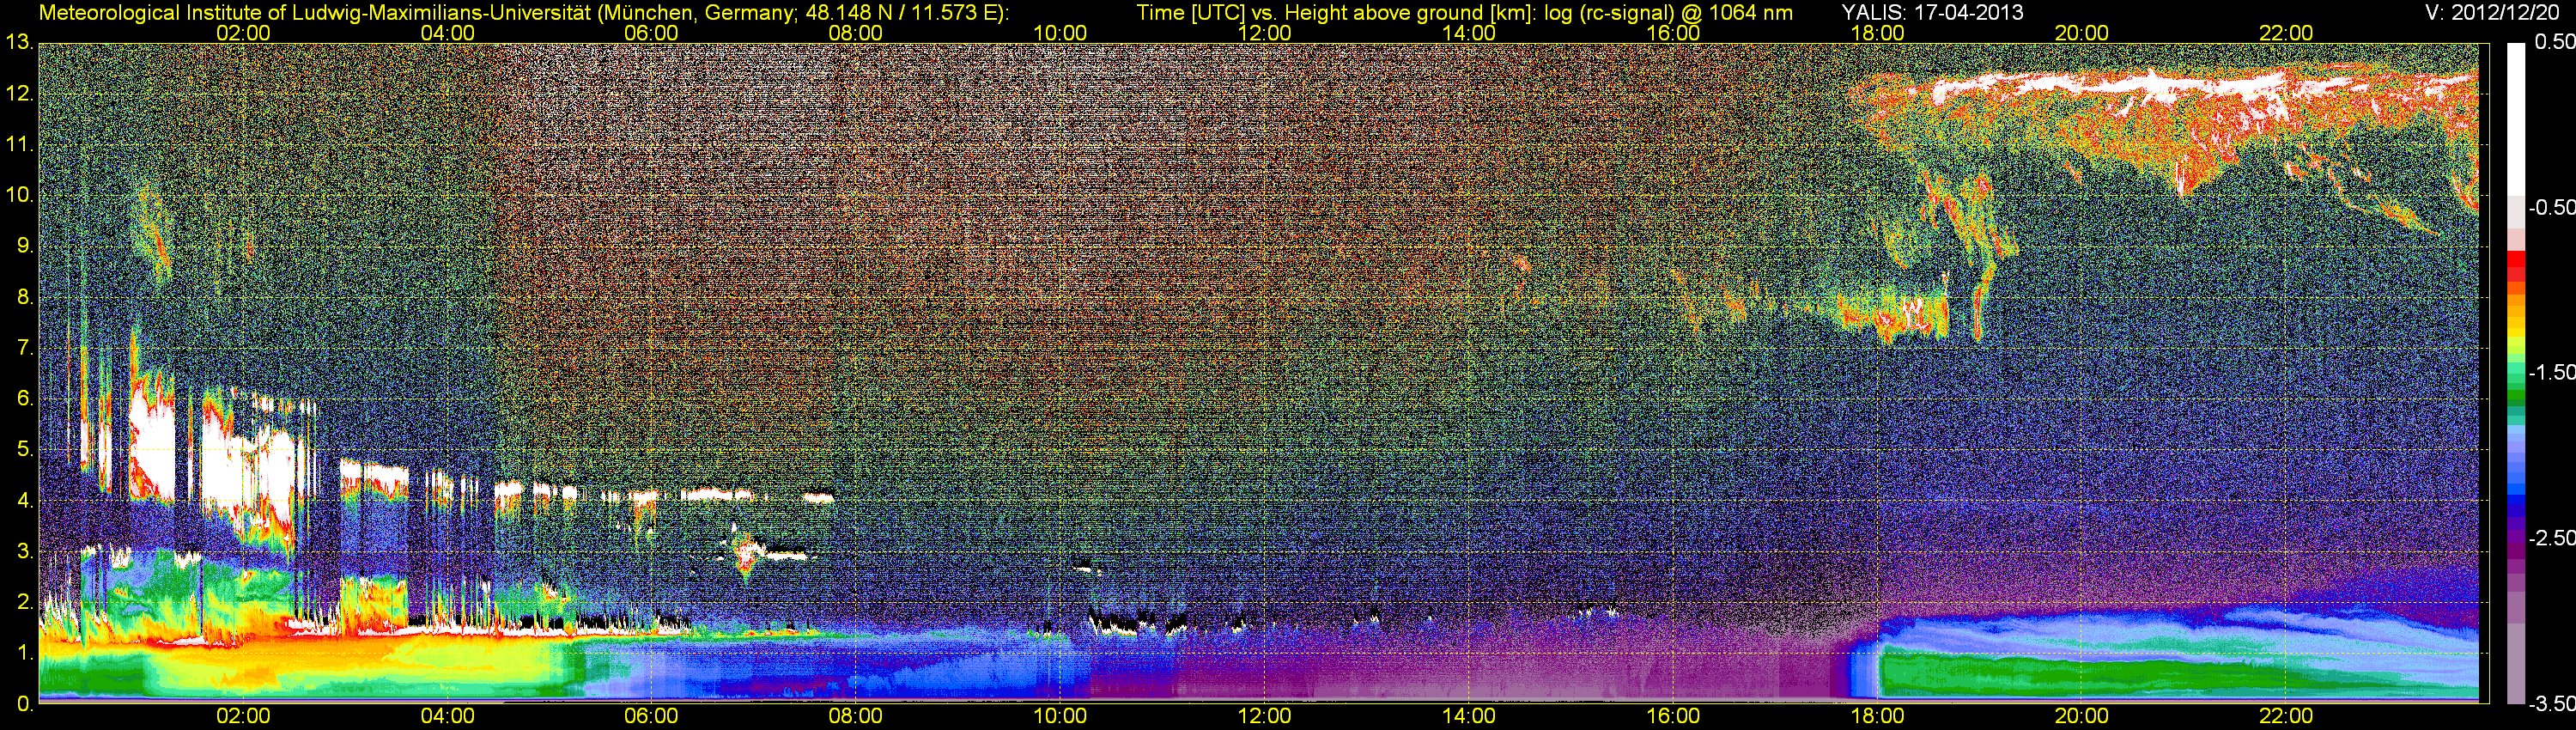Click the 4 km height axis label
This screenshot has width=2576, height=730.
24,501
